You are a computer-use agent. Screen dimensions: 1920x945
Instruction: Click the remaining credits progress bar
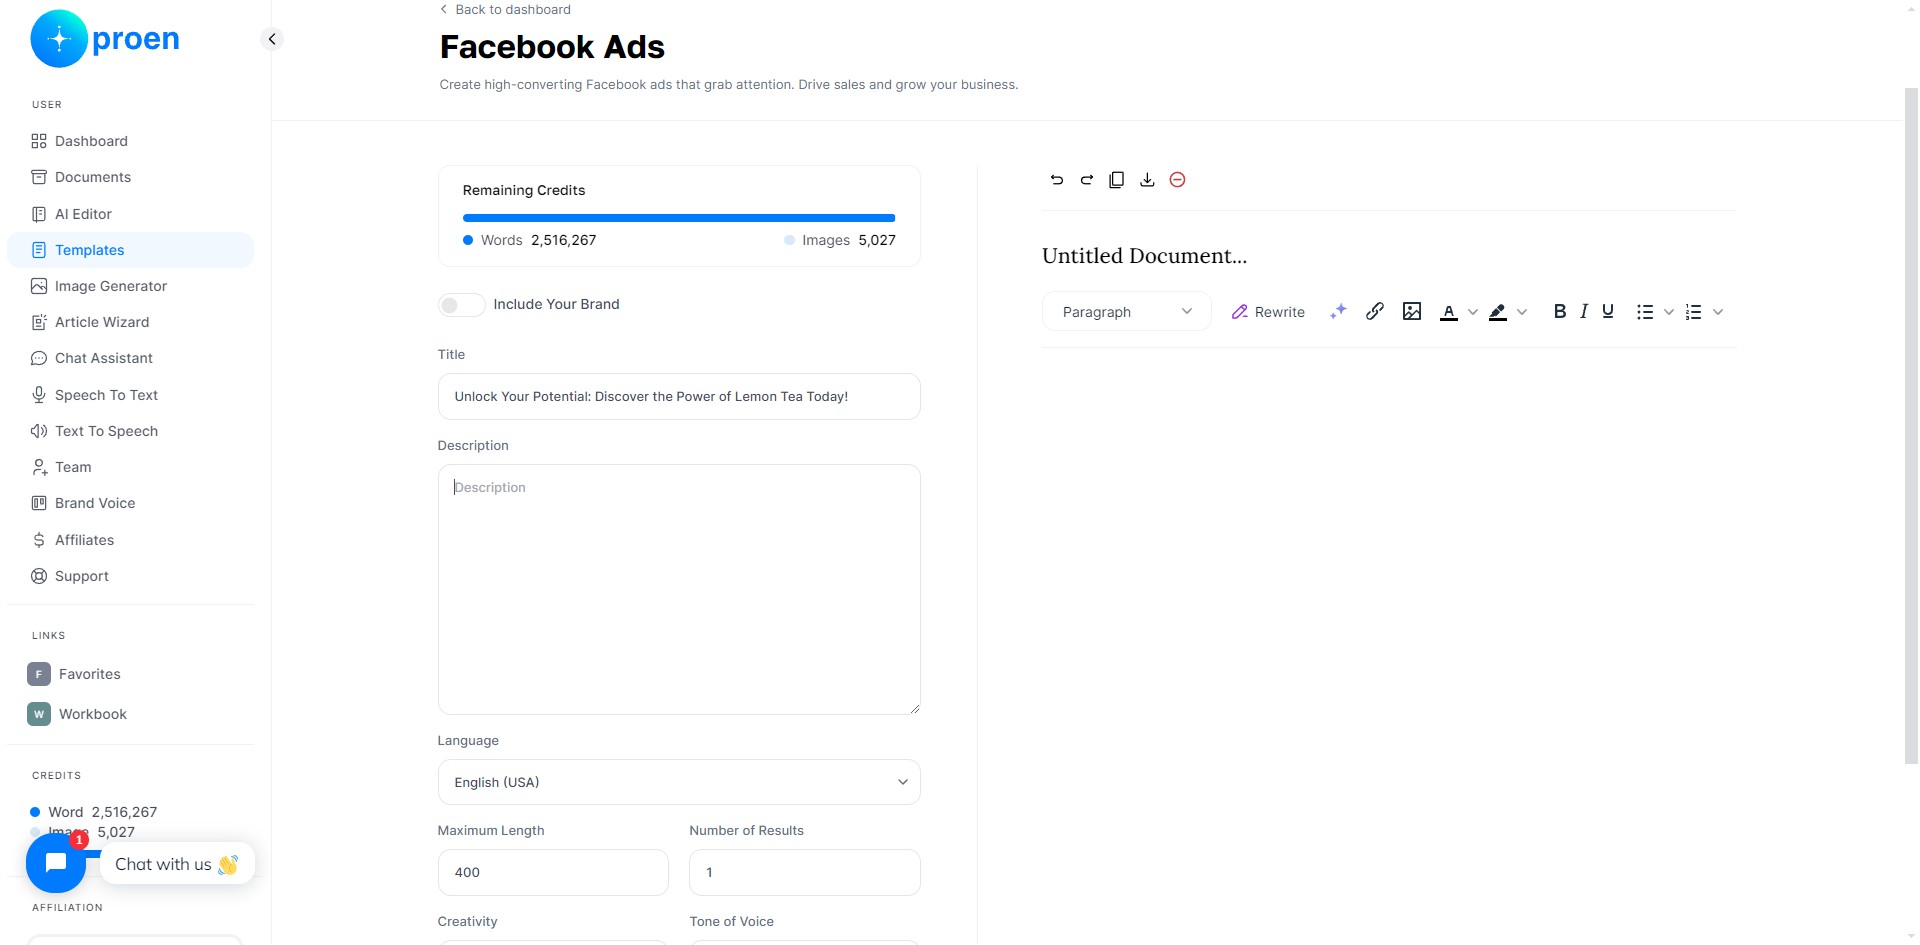679,218
